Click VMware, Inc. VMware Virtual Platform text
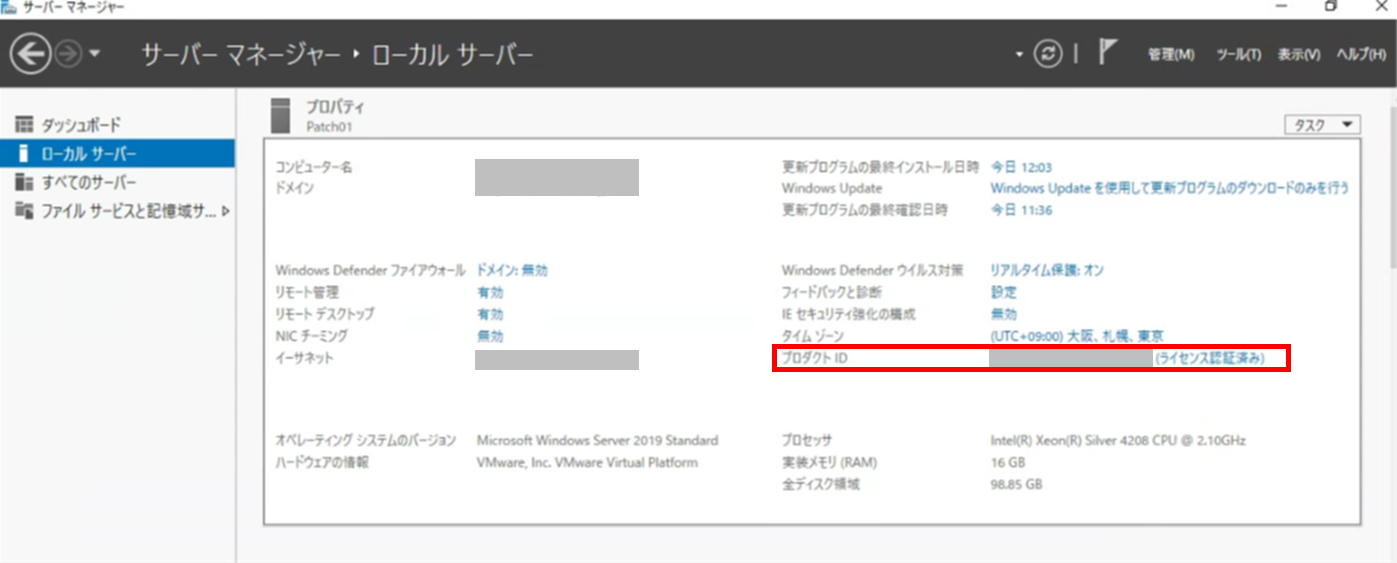Viewport: 1397px width, 563px height. pyautogui.click(x=587, y=462)
